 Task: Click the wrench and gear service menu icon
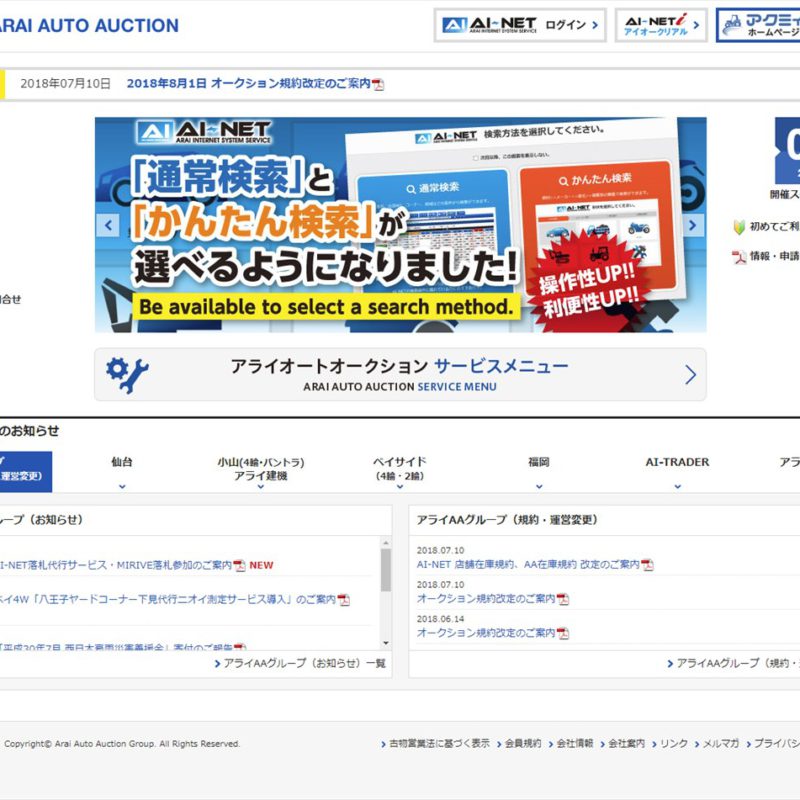(x=127, y=374)
